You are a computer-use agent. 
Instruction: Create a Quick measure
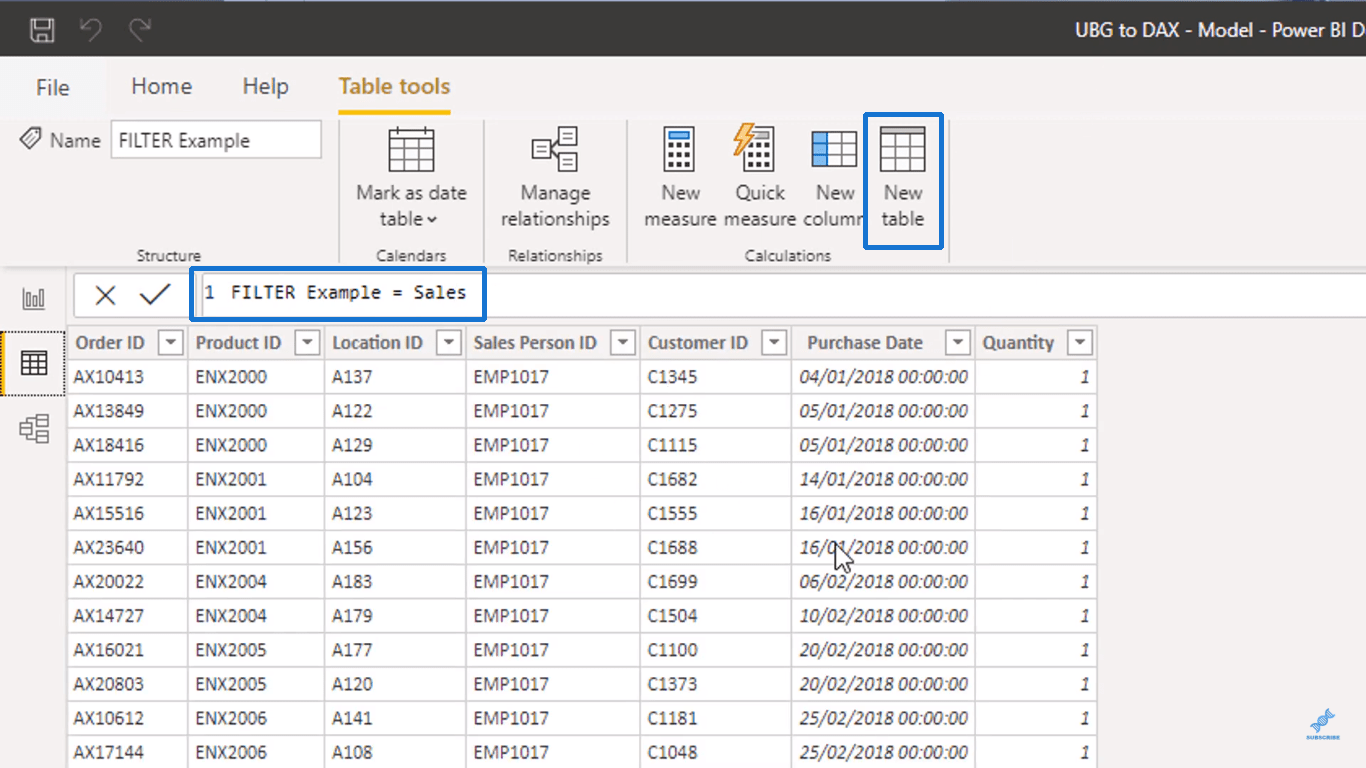click(x=759, y=178)
